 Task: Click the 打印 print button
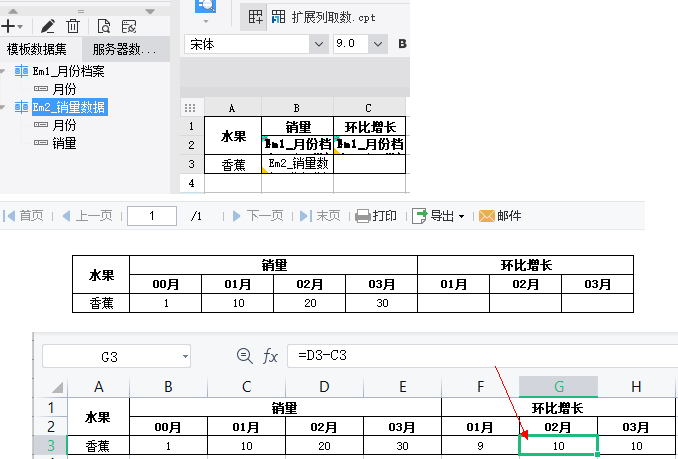pyautogui.click(x=376, y=215)
